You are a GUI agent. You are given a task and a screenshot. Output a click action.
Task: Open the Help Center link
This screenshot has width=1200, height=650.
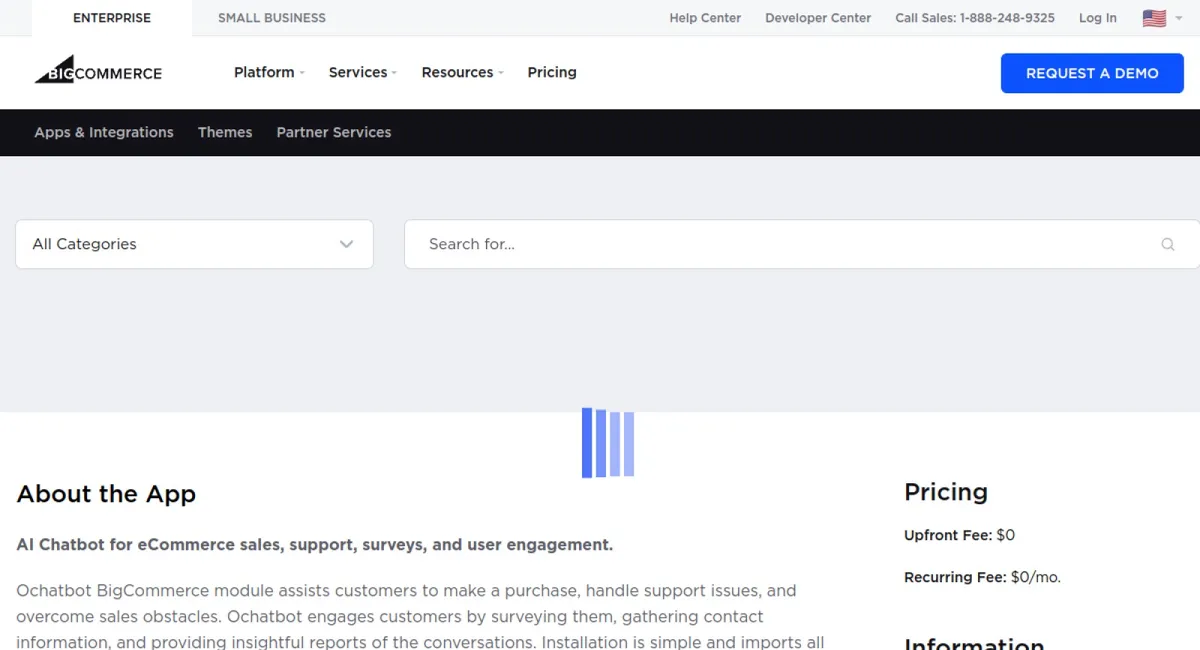click(x=705, y=17)
